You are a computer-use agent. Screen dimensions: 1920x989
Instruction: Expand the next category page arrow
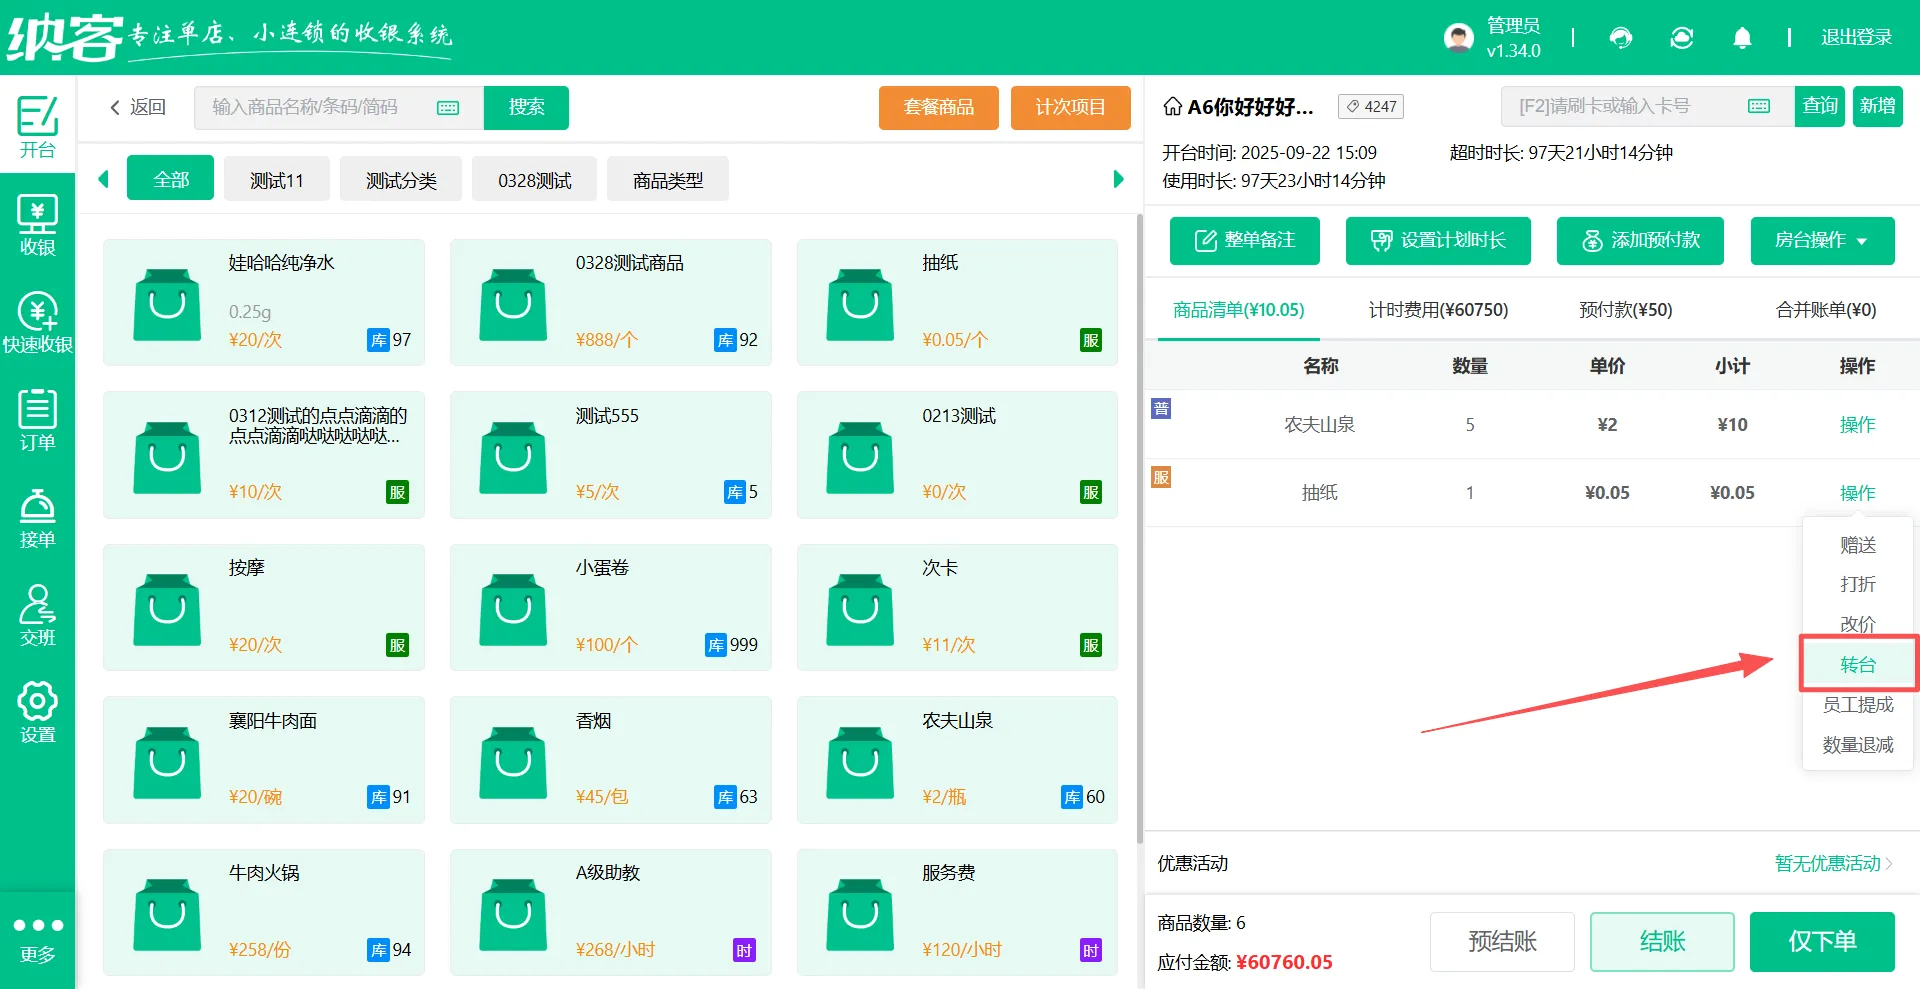tap(1117, 178)
